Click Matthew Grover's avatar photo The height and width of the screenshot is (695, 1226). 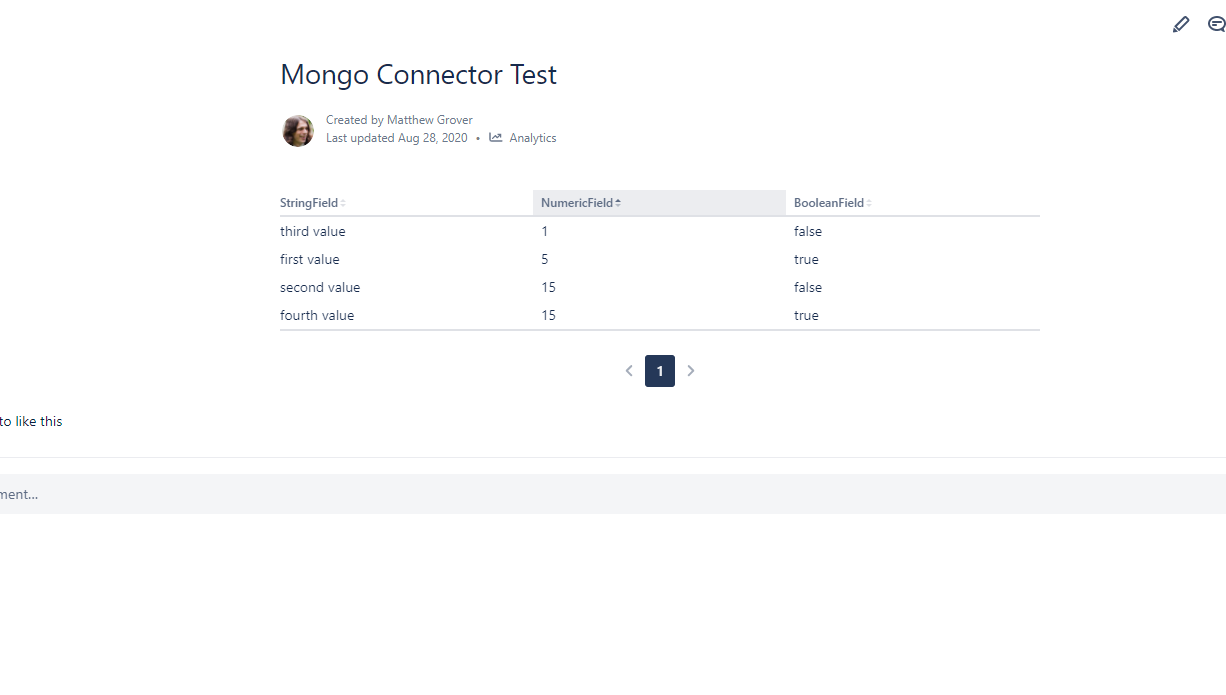coord(298,130)
